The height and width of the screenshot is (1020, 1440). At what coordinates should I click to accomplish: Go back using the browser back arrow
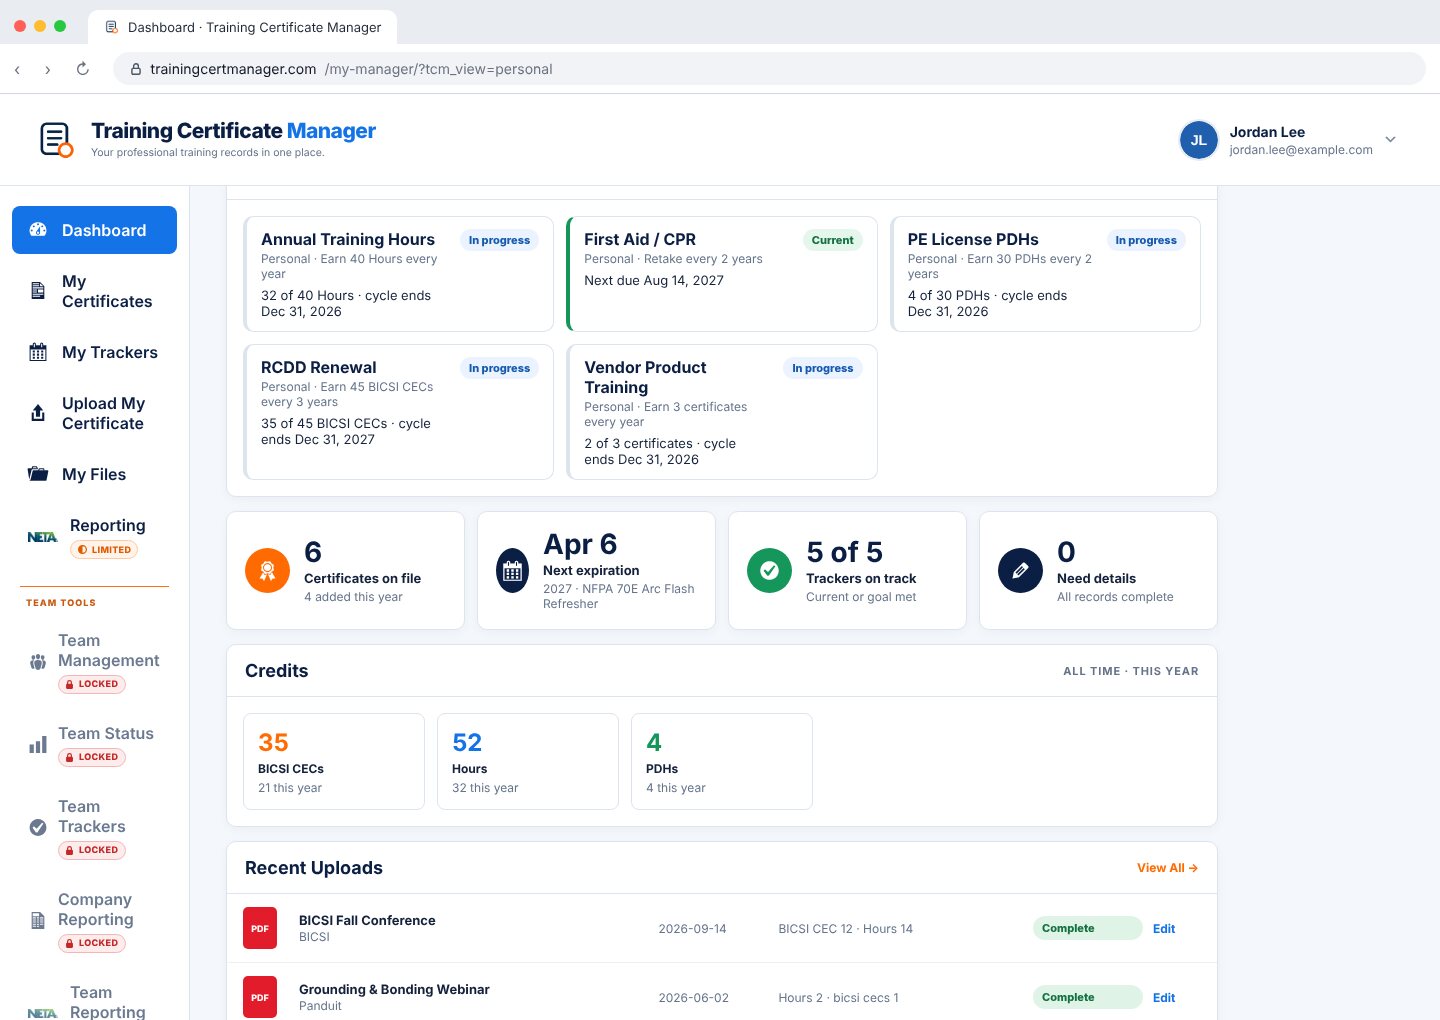pos(17,69)
